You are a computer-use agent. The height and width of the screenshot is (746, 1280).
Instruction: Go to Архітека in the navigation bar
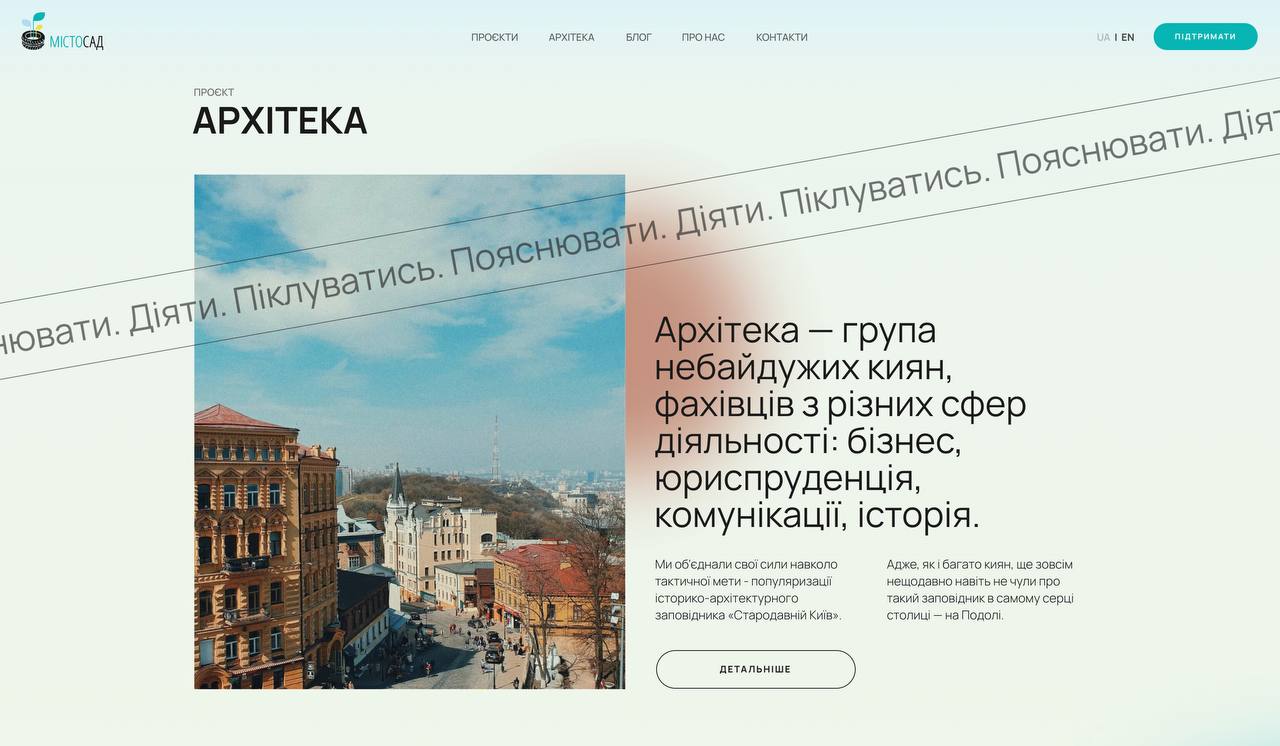click(571, 37)
